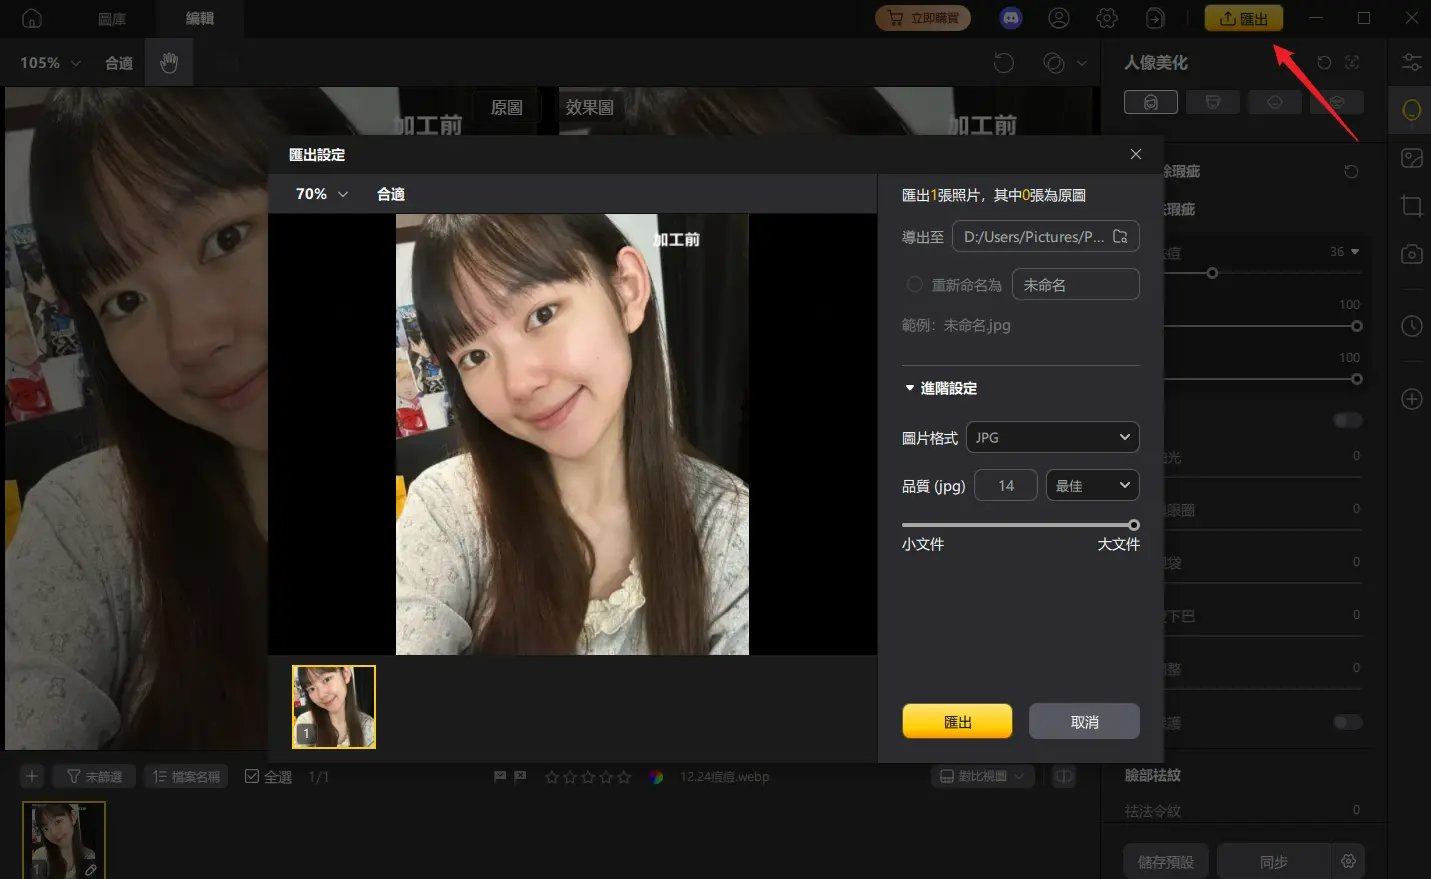The height and width of the screenshot is (879, 1431).
Task: Click the Discord icon in title bar
Action: click(x=1010, y=17)
